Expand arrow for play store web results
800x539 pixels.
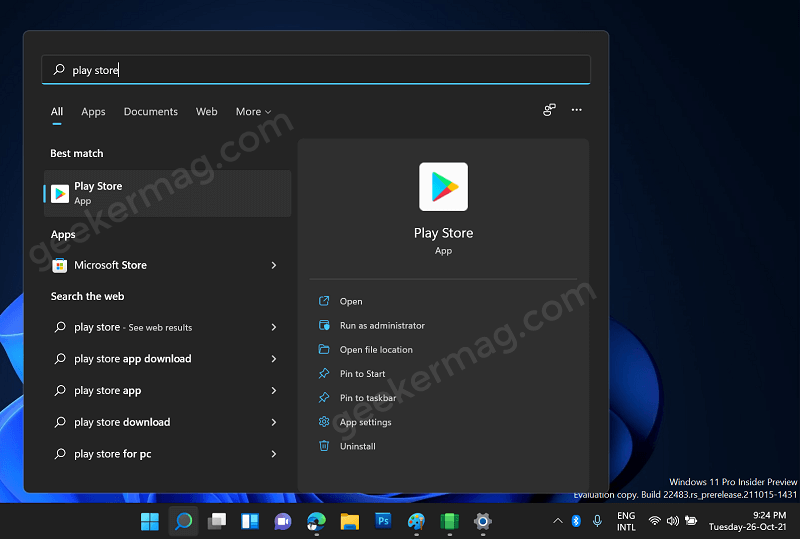tap(274, 327)
